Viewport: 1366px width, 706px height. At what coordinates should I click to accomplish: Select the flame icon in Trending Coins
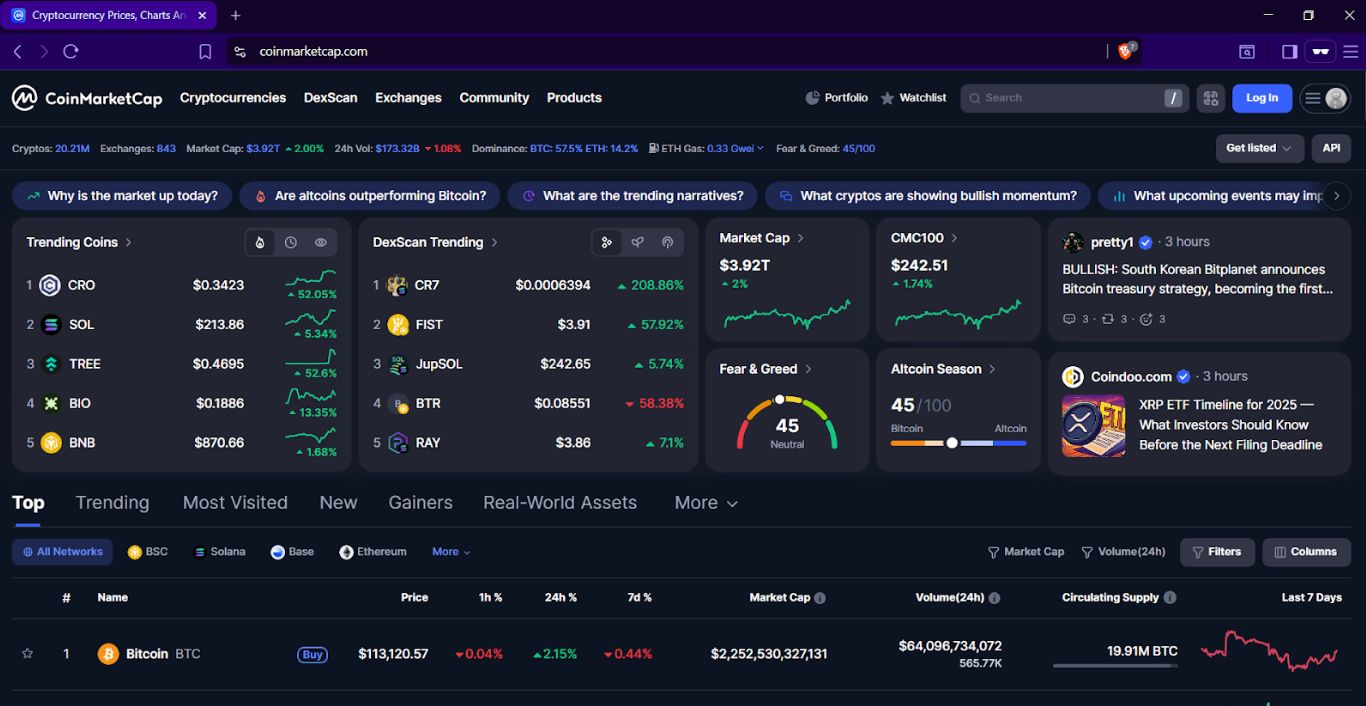(x=260, y=242)
